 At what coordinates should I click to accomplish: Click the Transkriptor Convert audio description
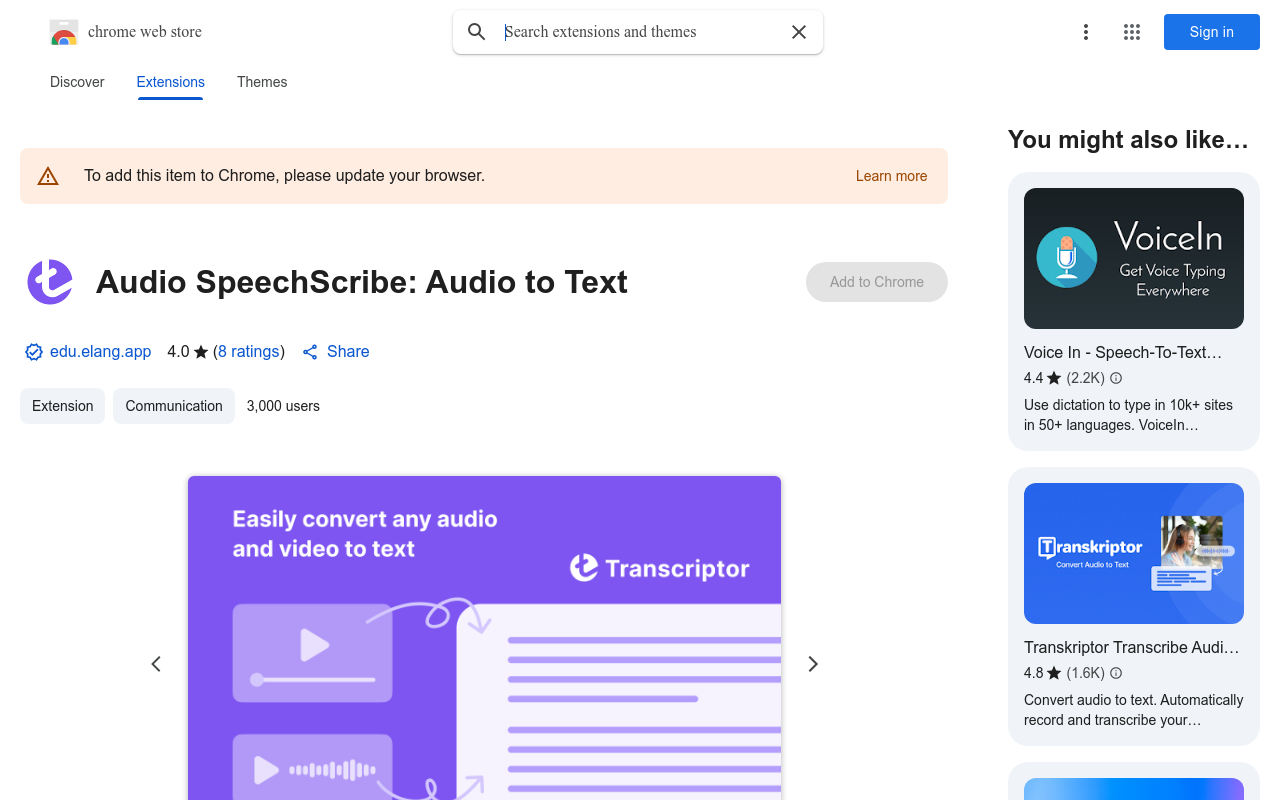(x=1134, y=710)
